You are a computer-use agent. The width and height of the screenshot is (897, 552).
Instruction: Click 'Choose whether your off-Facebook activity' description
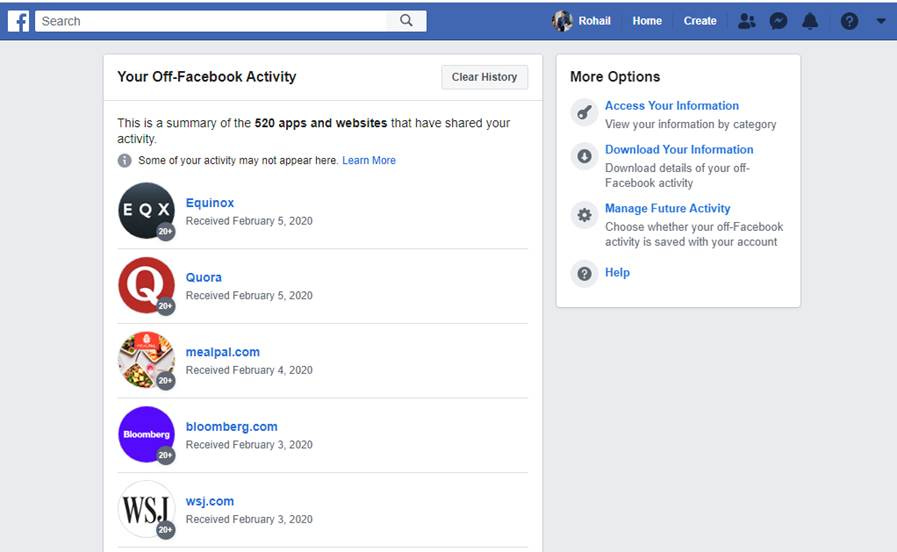coord(694,235)
